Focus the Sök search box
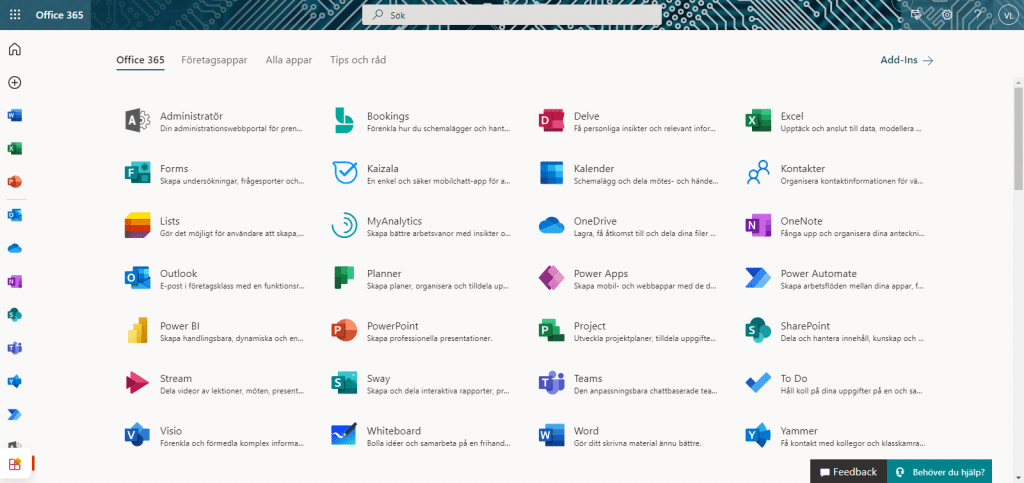 click(511, 15)
